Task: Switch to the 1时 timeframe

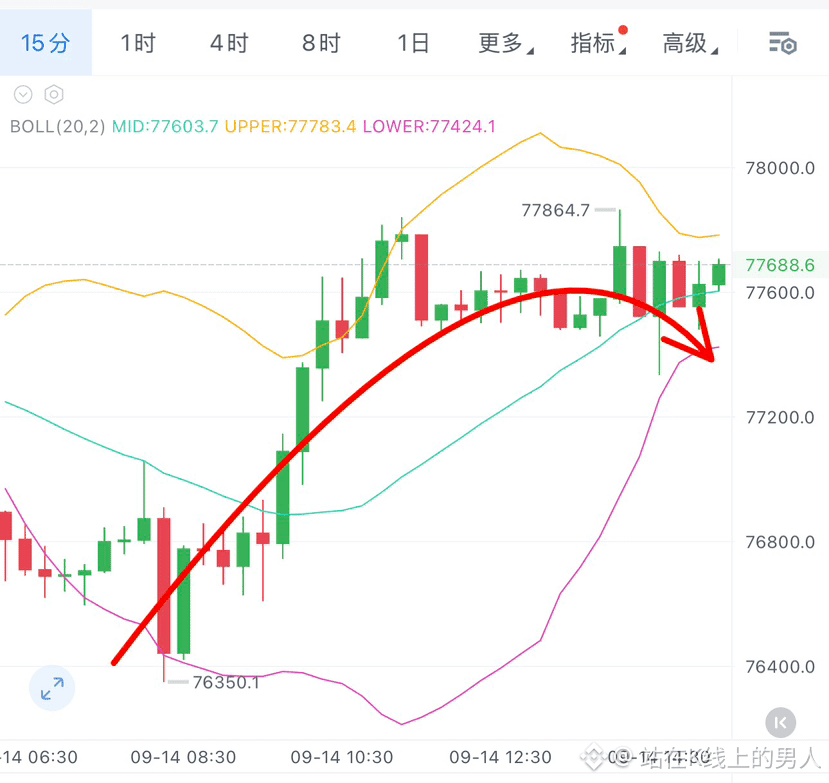Action: 138,43
